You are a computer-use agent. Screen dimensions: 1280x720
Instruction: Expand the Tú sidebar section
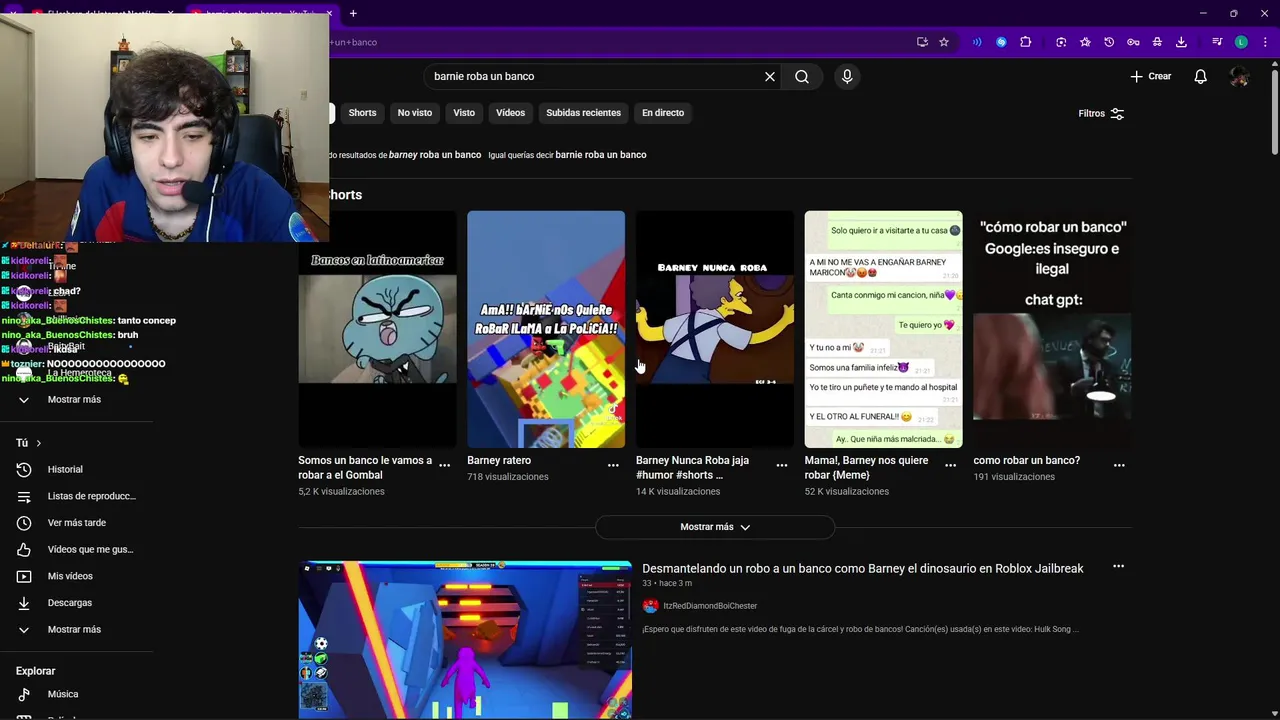coord(29,443)
